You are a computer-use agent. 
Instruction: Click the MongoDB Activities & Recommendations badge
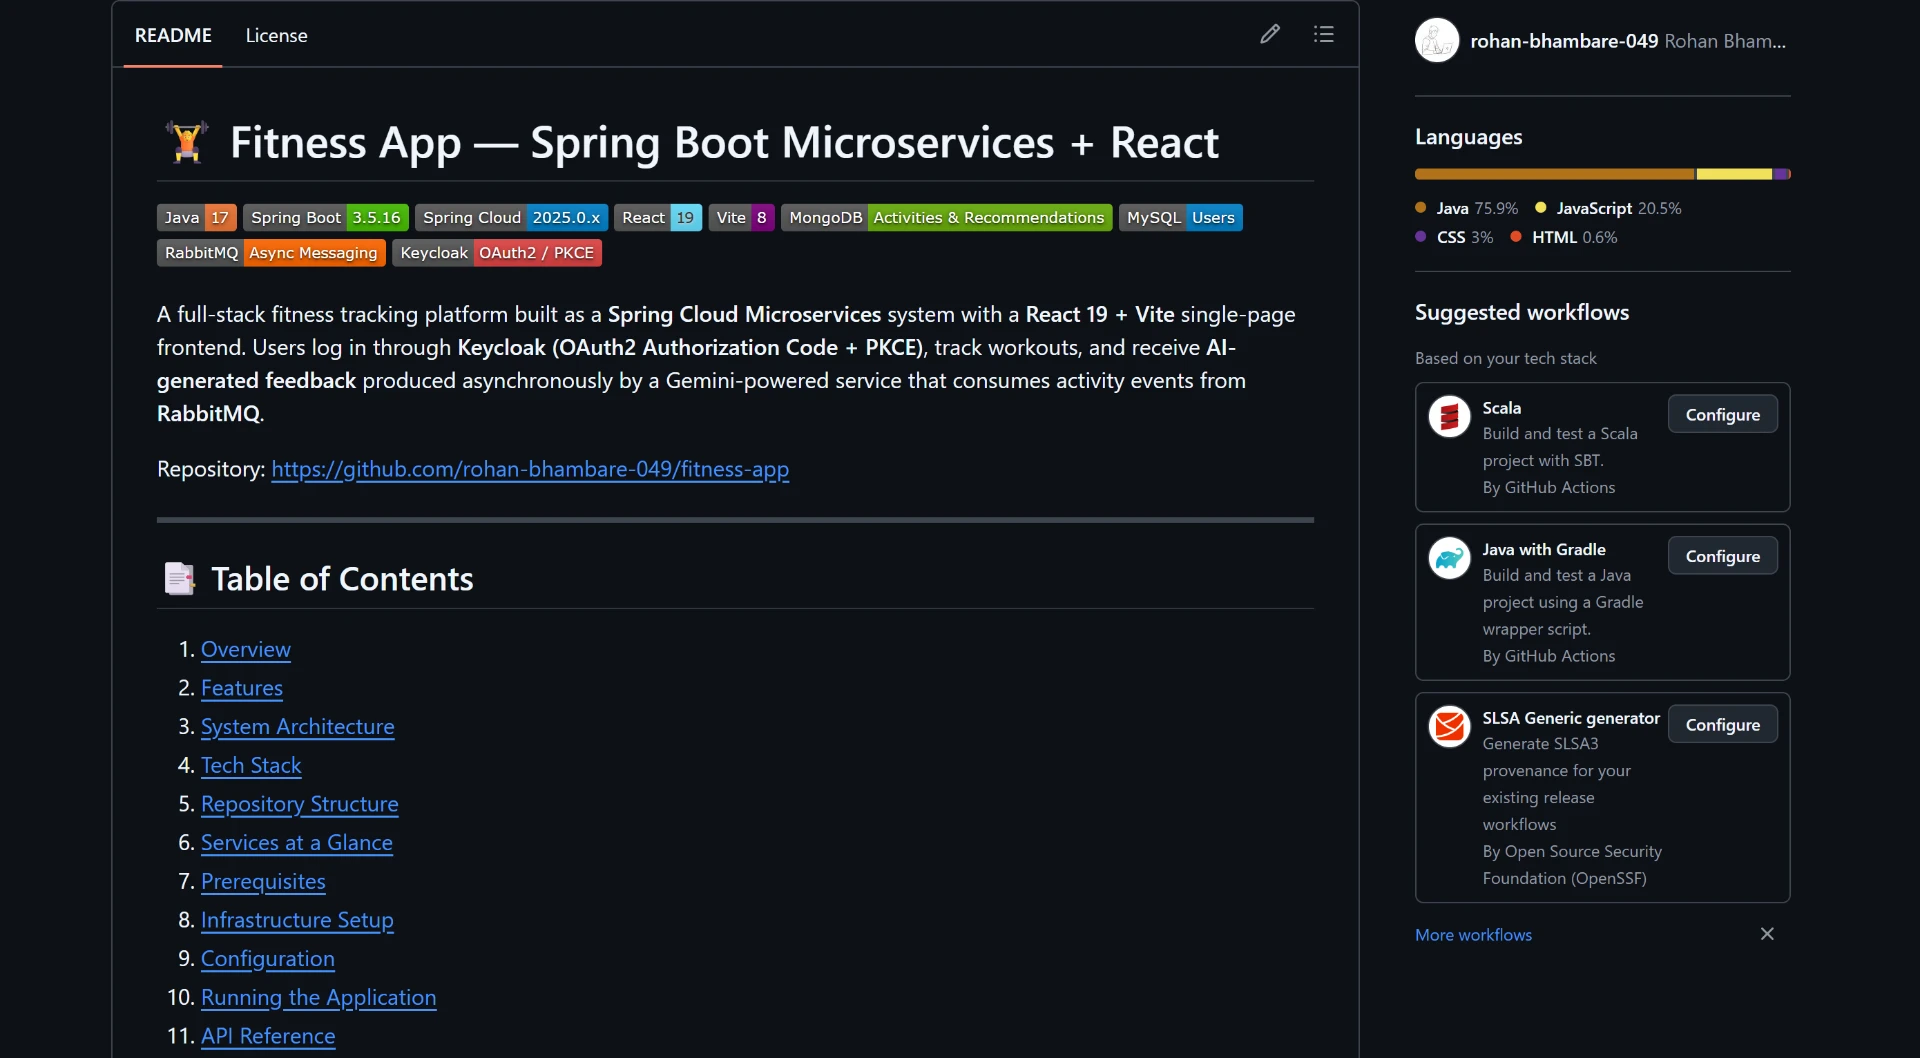click(946, 218)
